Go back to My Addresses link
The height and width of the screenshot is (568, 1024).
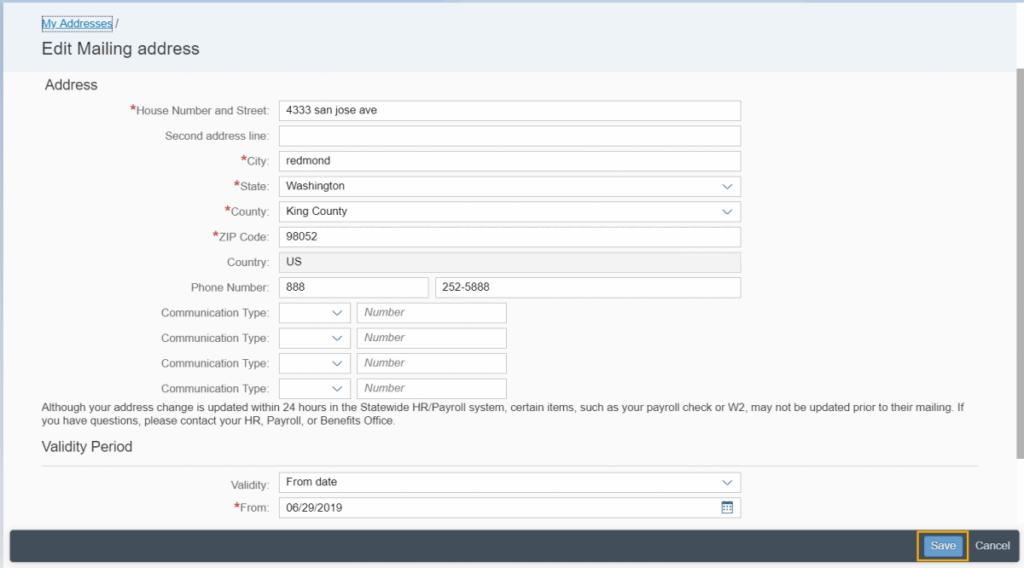click(76, 23)
